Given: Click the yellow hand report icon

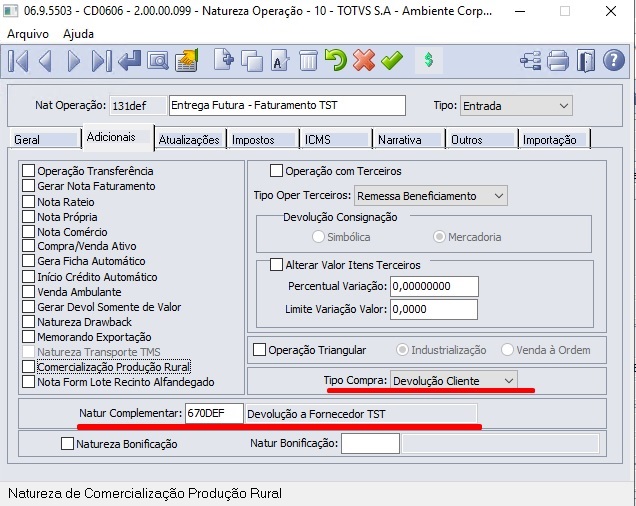Looking at the screenshot, I should [x=187, y=60].
